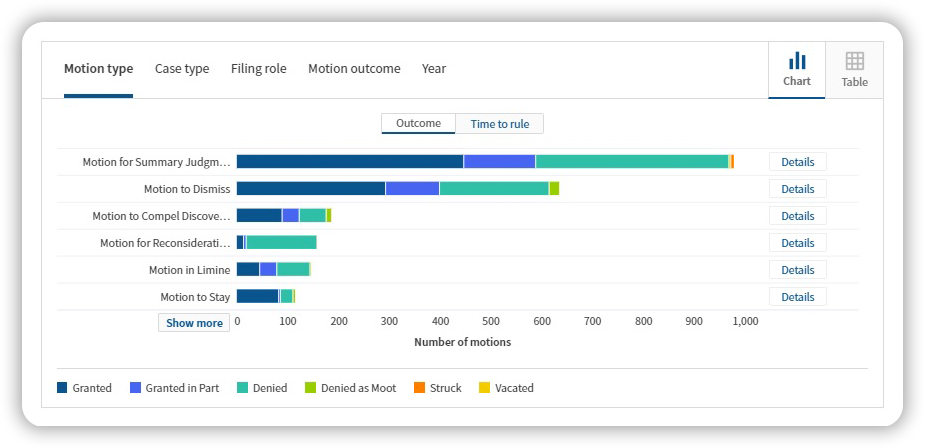Switch to Table view icon
Viewport: 925px width, 448px height.
[854, 70]
